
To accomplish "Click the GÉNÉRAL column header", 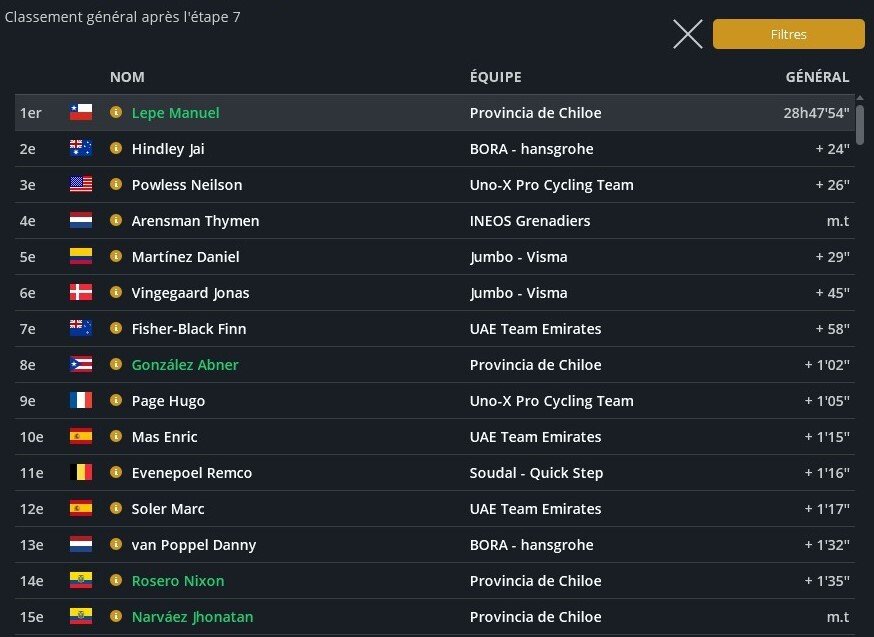I will pyautogui.click(x=817, y=77).
